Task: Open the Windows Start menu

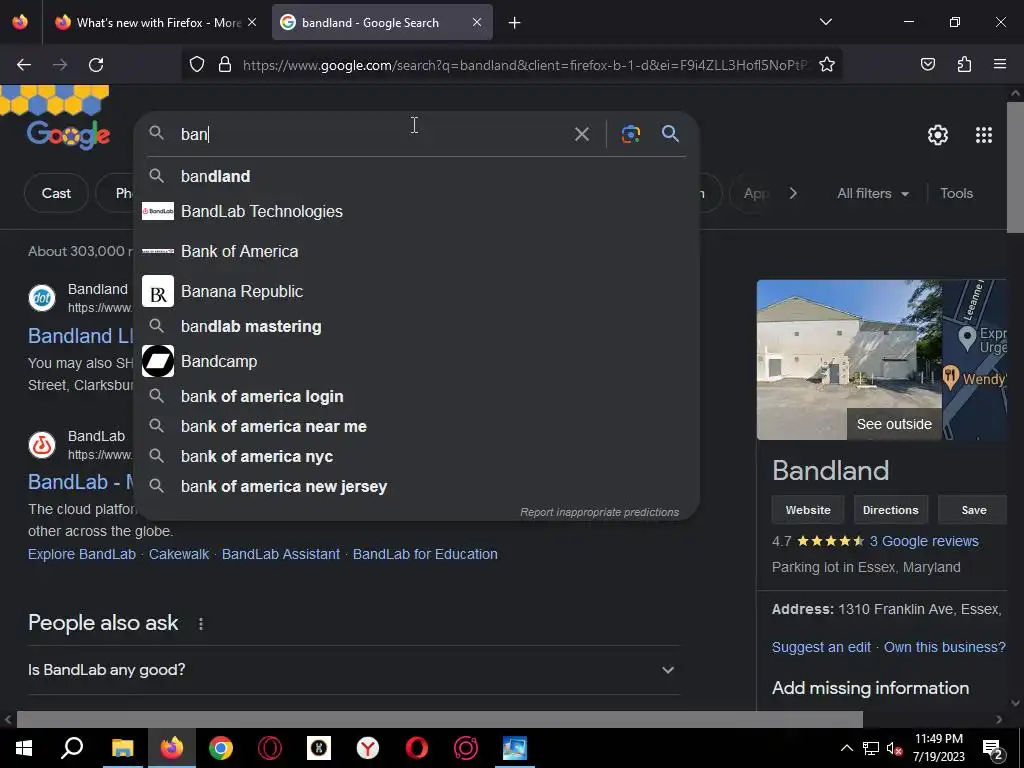Action: pos(24,748)
